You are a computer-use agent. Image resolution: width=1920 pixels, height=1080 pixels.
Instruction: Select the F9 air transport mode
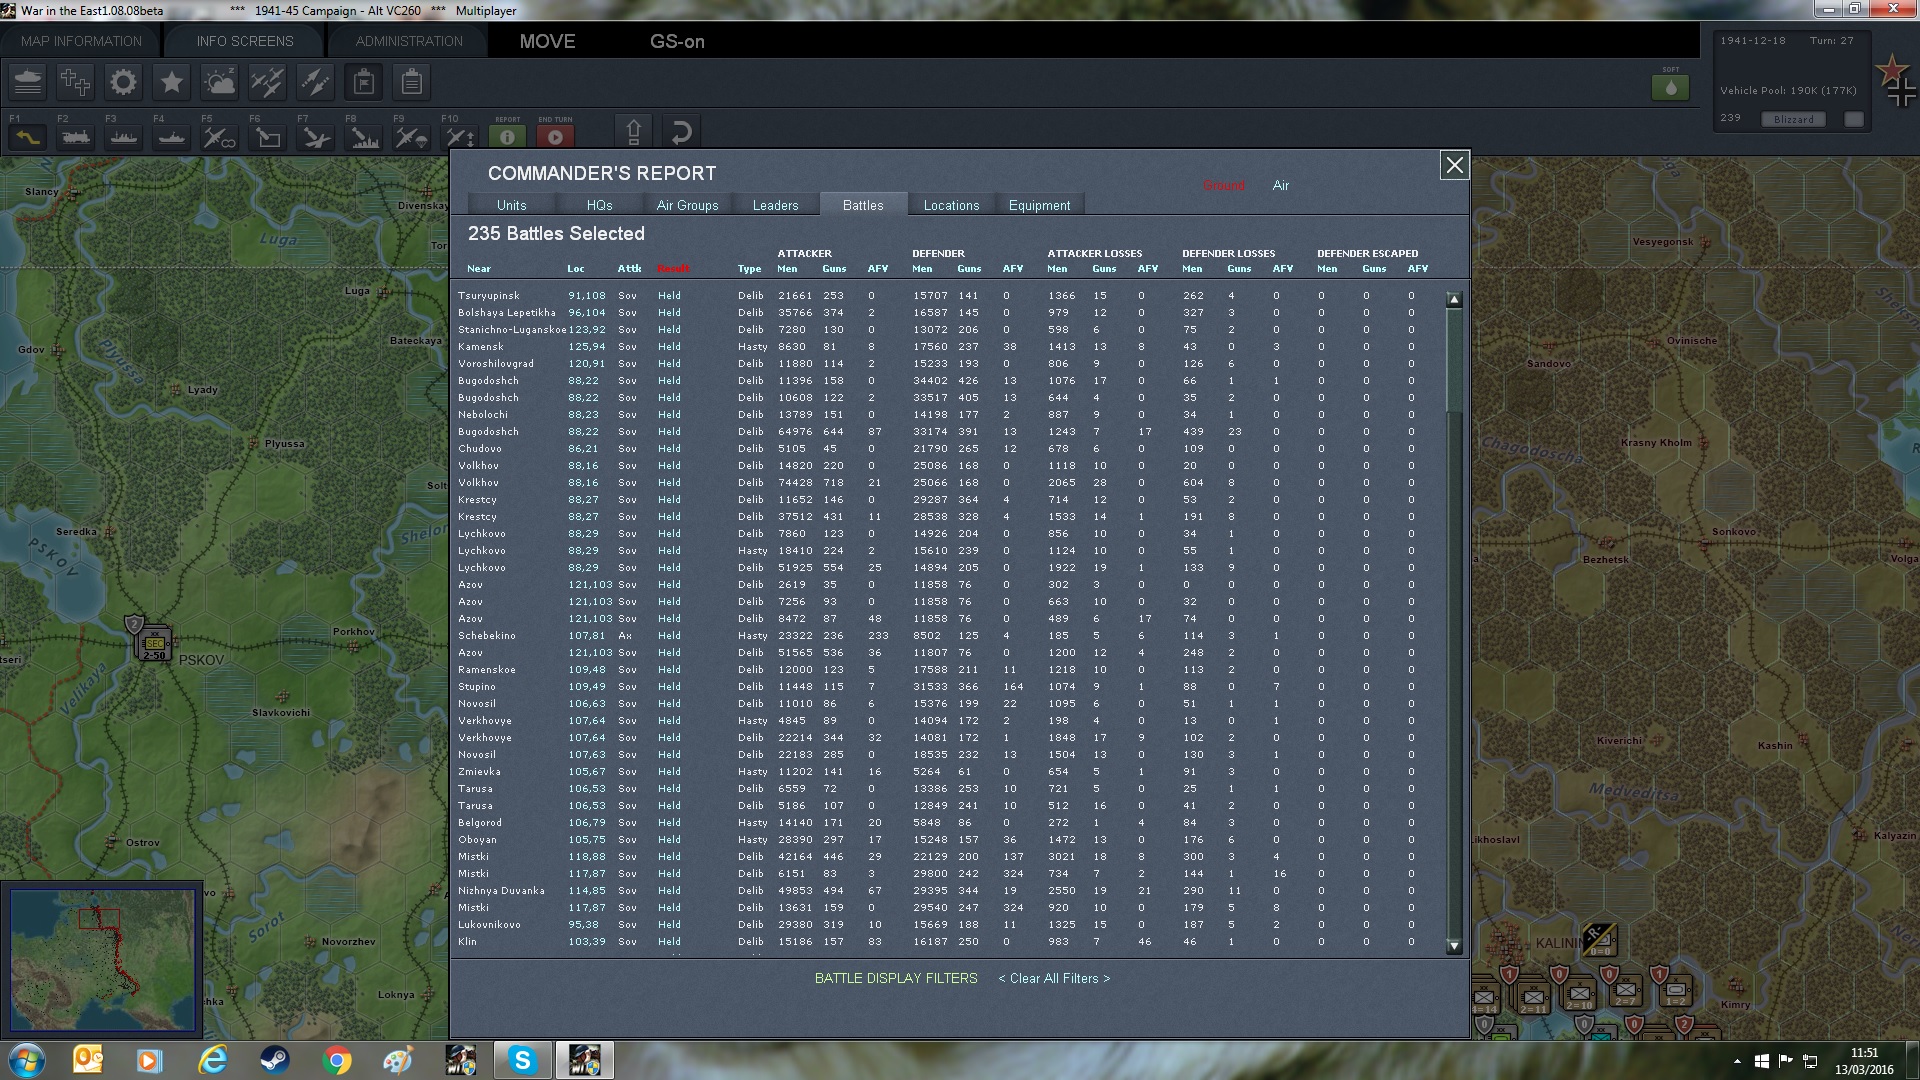pyautogui.click(x=411, y=137)
